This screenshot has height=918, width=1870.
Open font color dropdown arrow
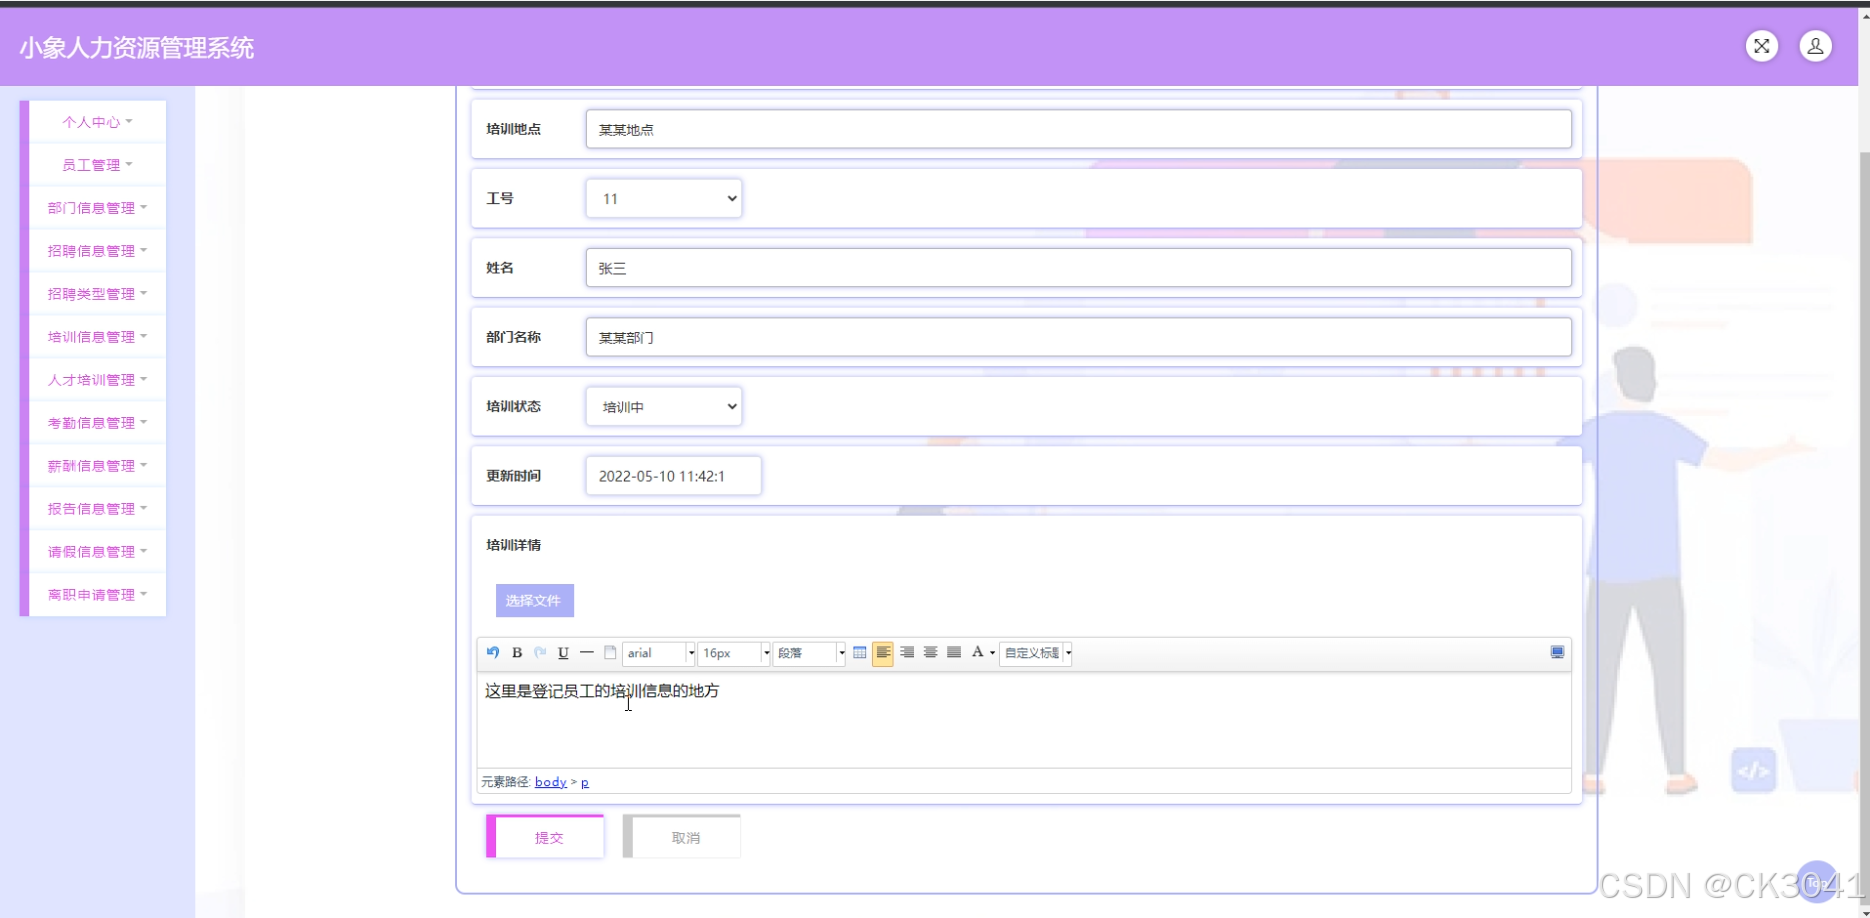[992, 654]
